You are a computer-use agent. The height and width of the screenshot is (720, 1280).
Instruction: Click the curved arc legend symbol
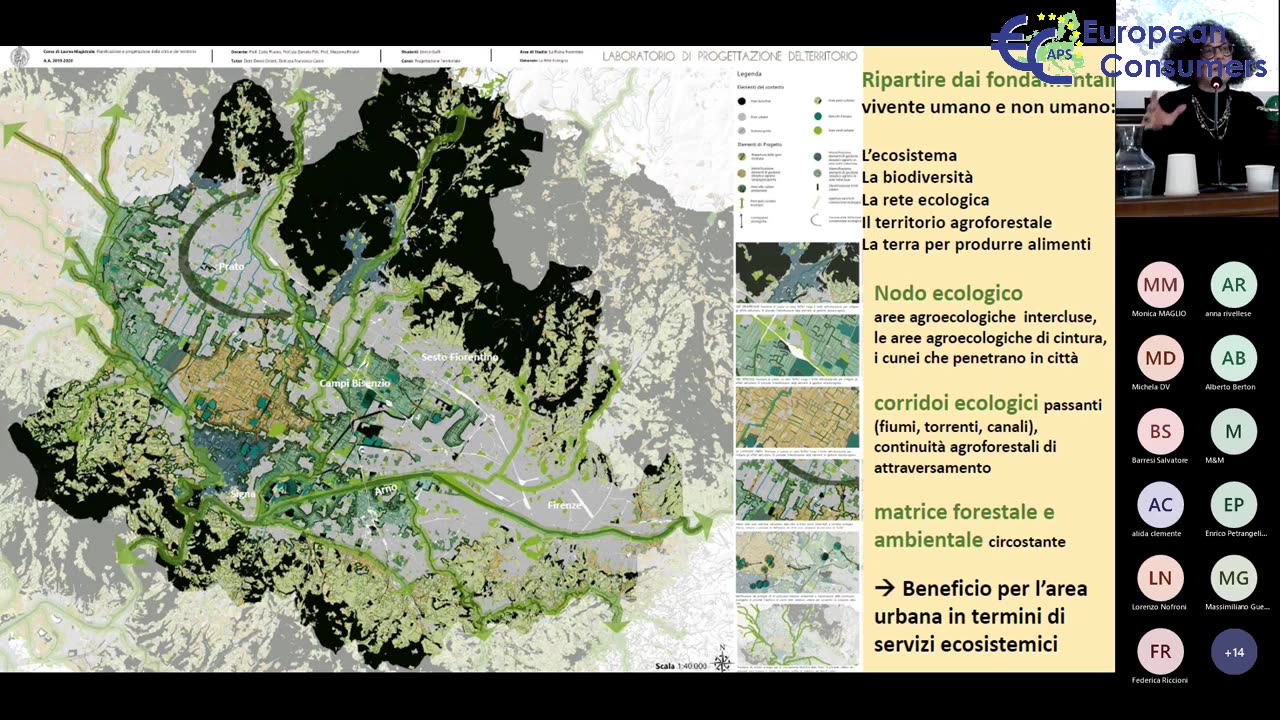(x=817, y=219)
